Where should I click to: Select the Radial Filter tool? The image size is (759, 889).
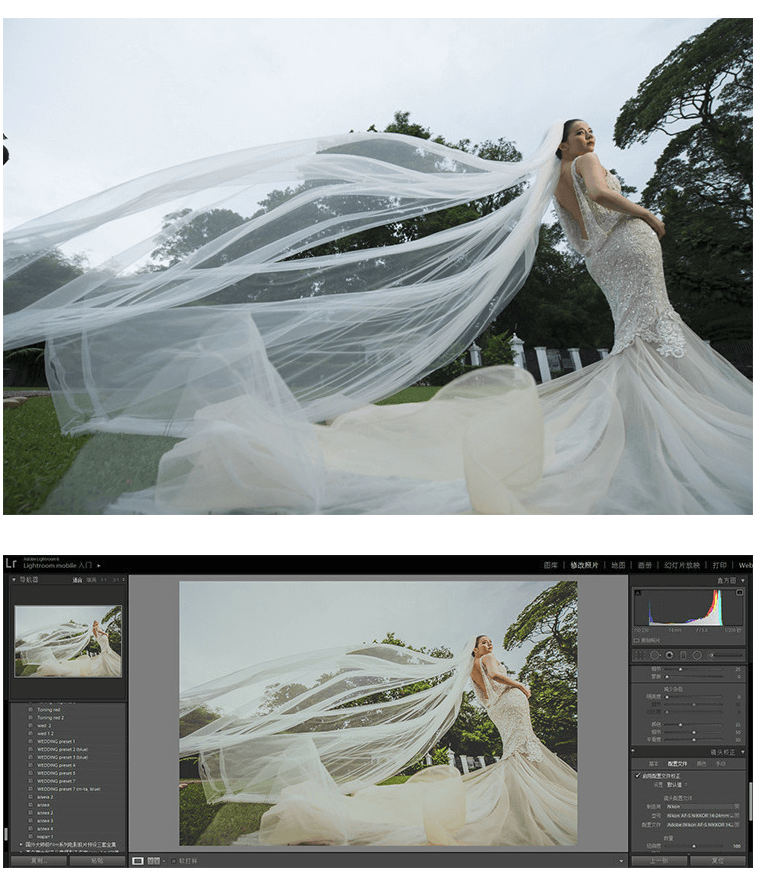[x=697, y=655]
